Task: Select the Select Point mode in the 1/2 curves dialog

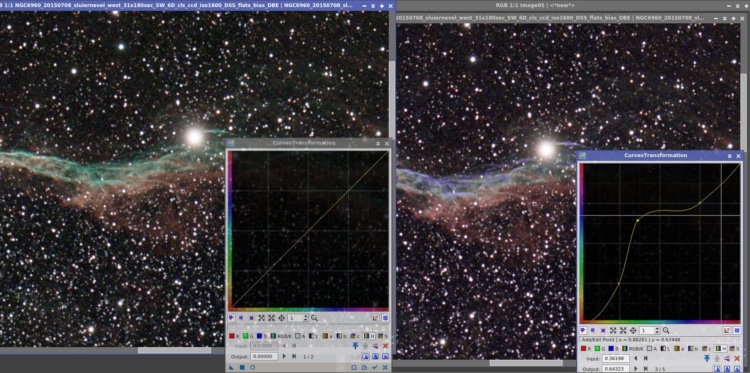Action: [x=241, y=318]
